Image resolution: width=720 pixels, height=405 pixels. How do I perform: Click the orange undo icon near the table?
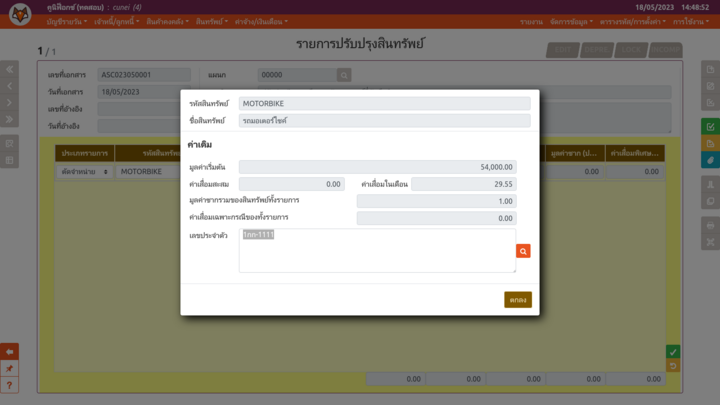coord(673,366)
